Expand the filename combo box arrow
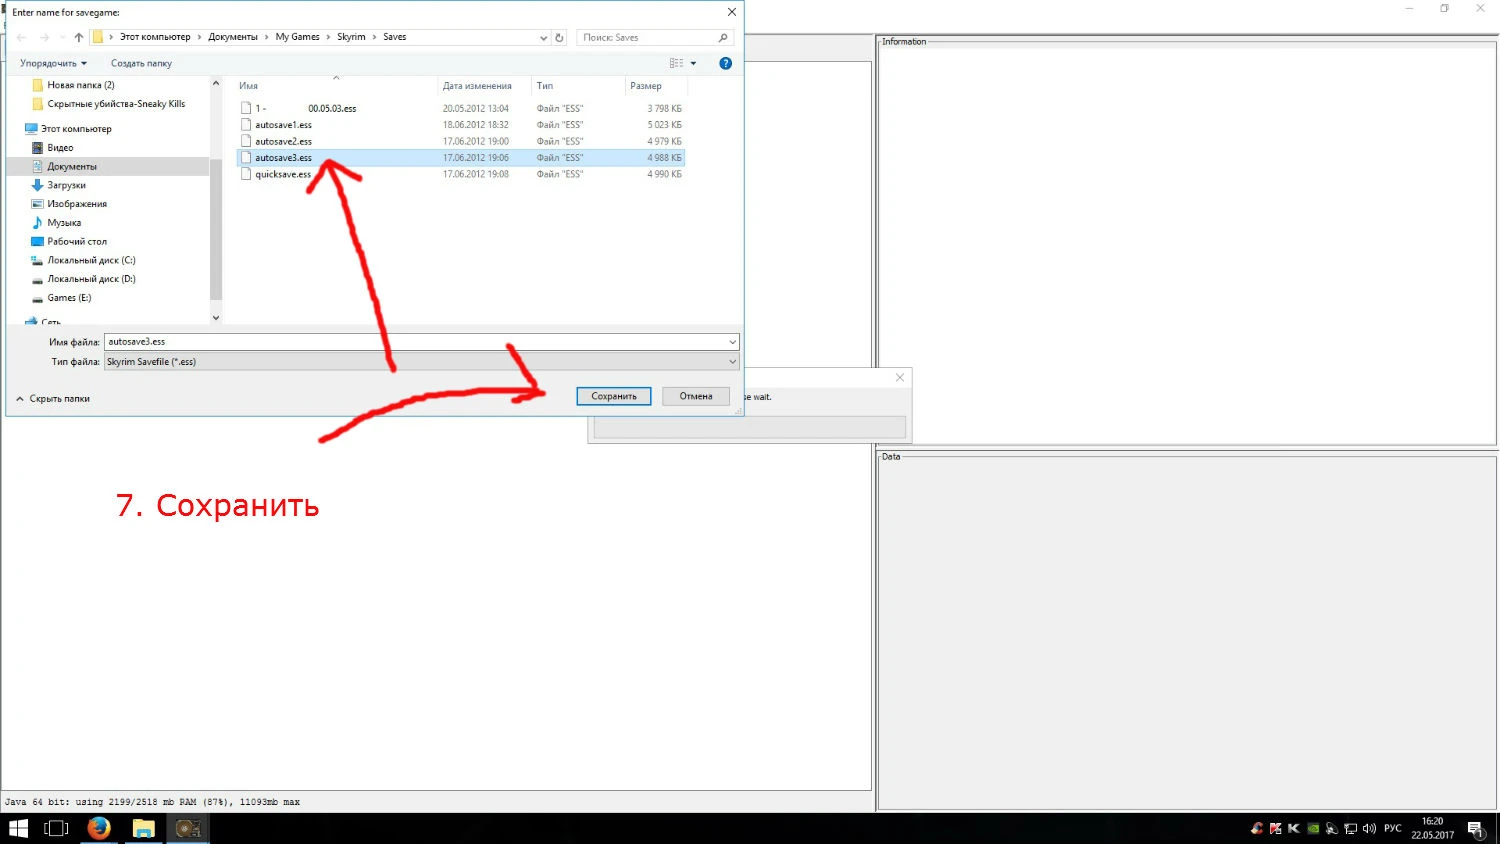 pyautogui.click(x=731, y=341)
